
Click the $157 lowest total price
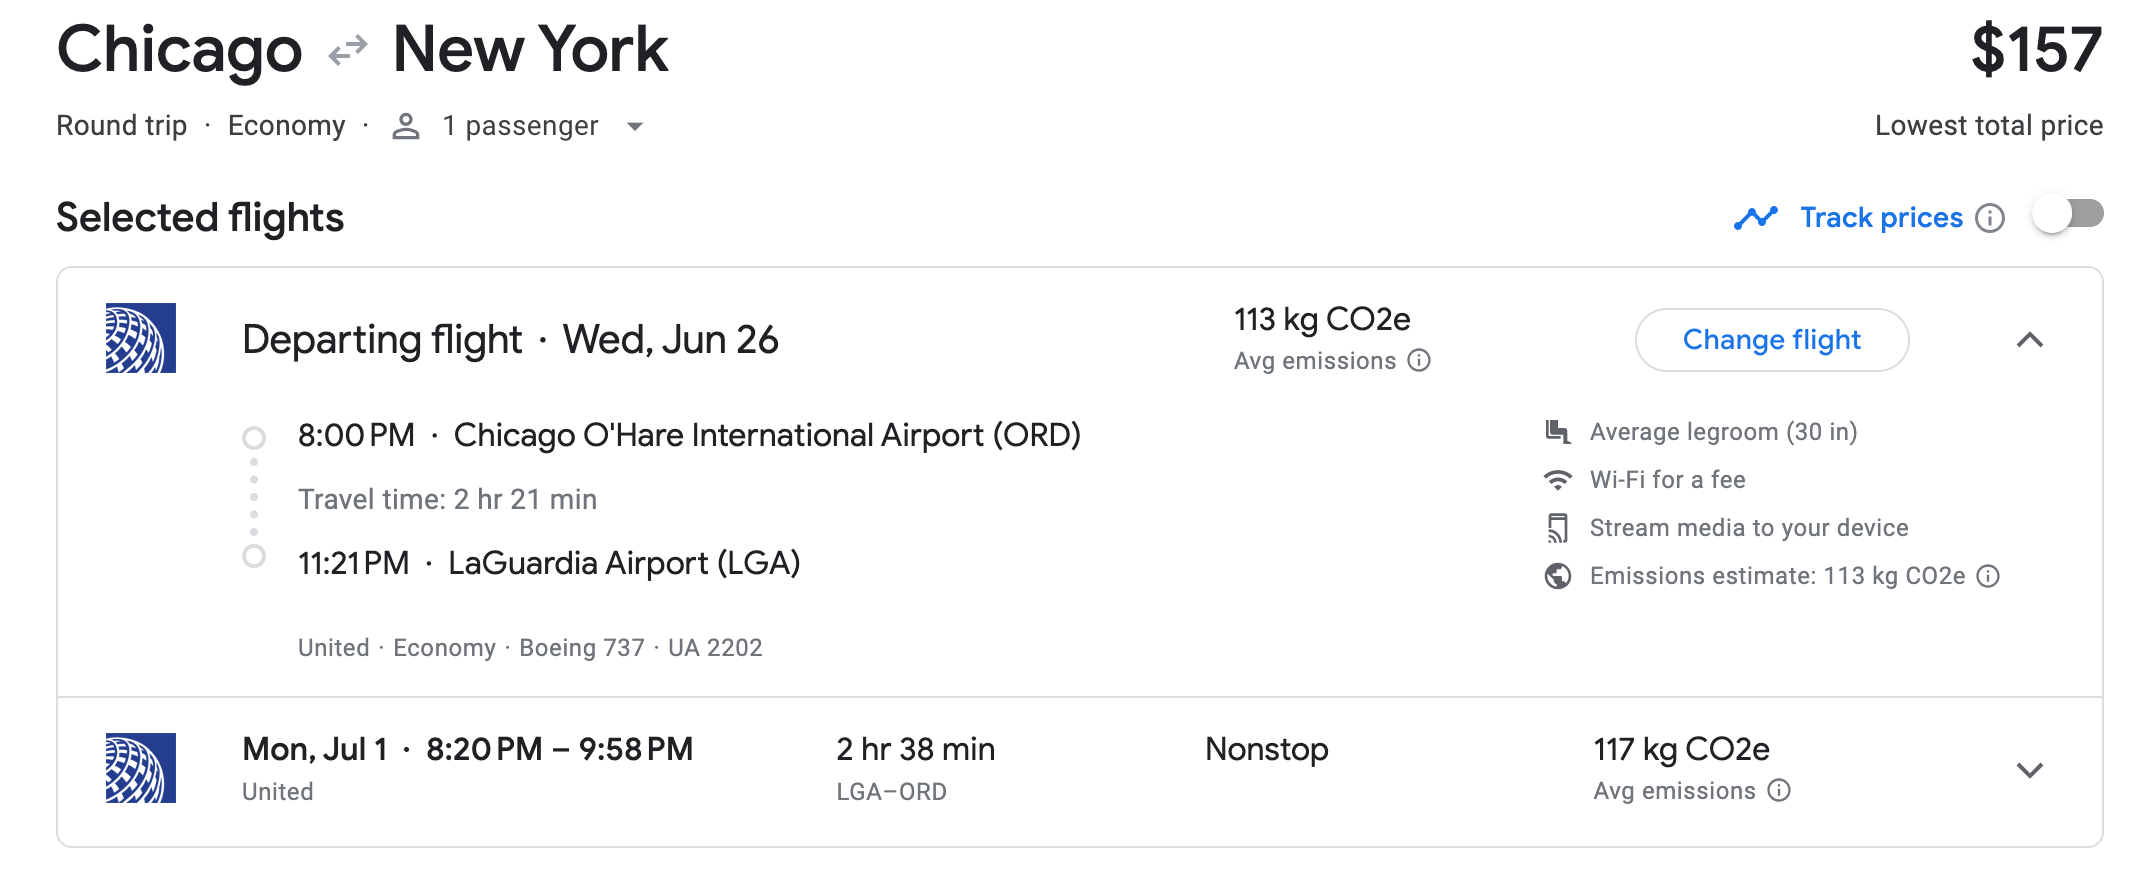2036,50
